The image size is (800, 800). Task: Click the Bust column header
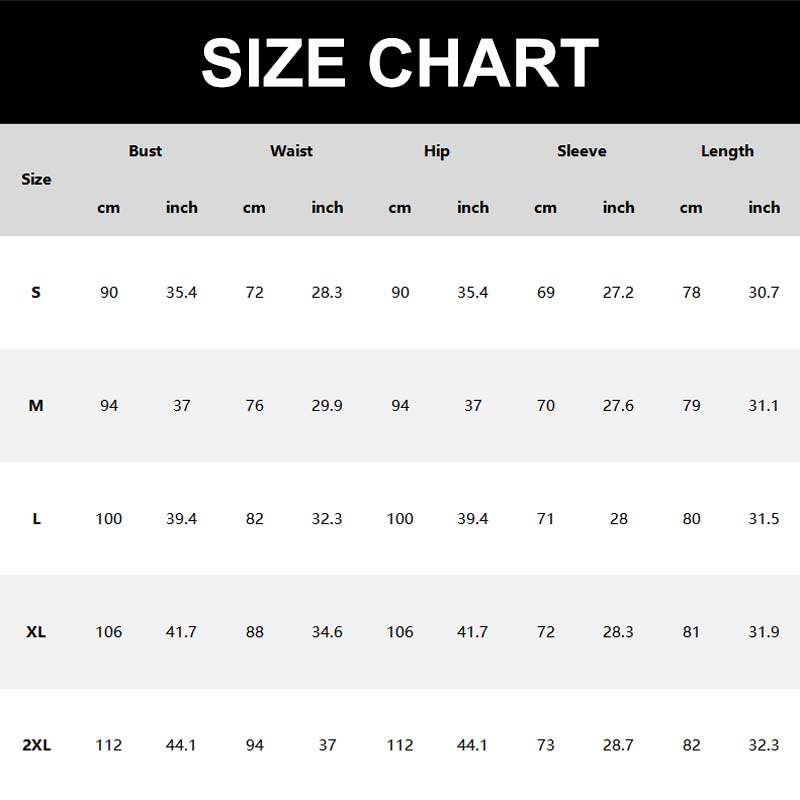[145, 151]
